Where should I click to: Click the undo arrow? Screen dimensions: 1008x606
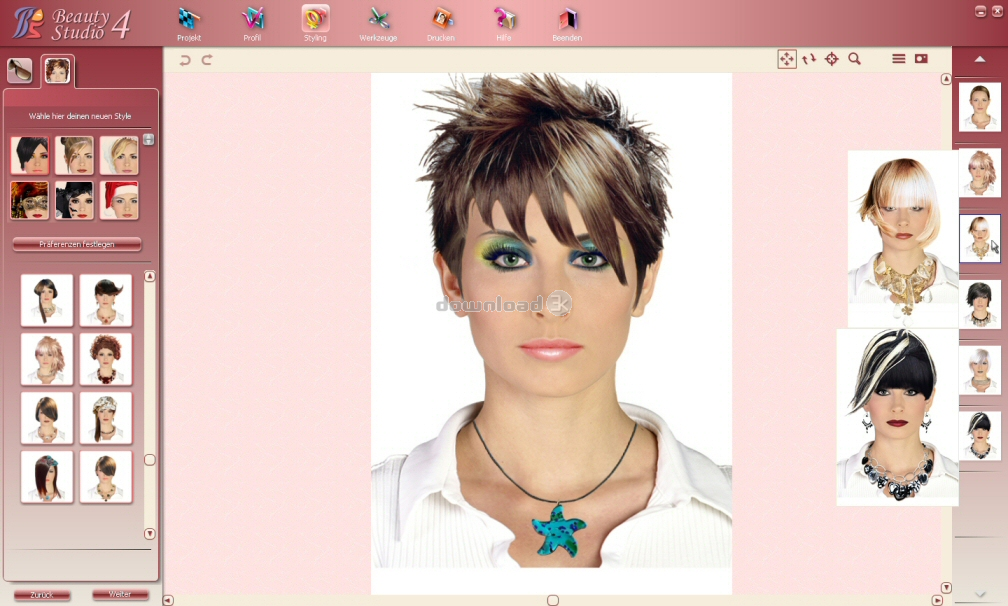click(185, 60)
